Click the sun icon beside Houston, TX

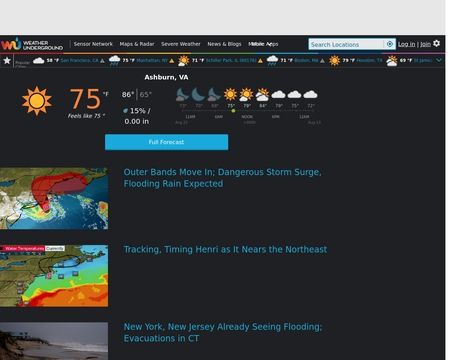click(x=335, y=61)
